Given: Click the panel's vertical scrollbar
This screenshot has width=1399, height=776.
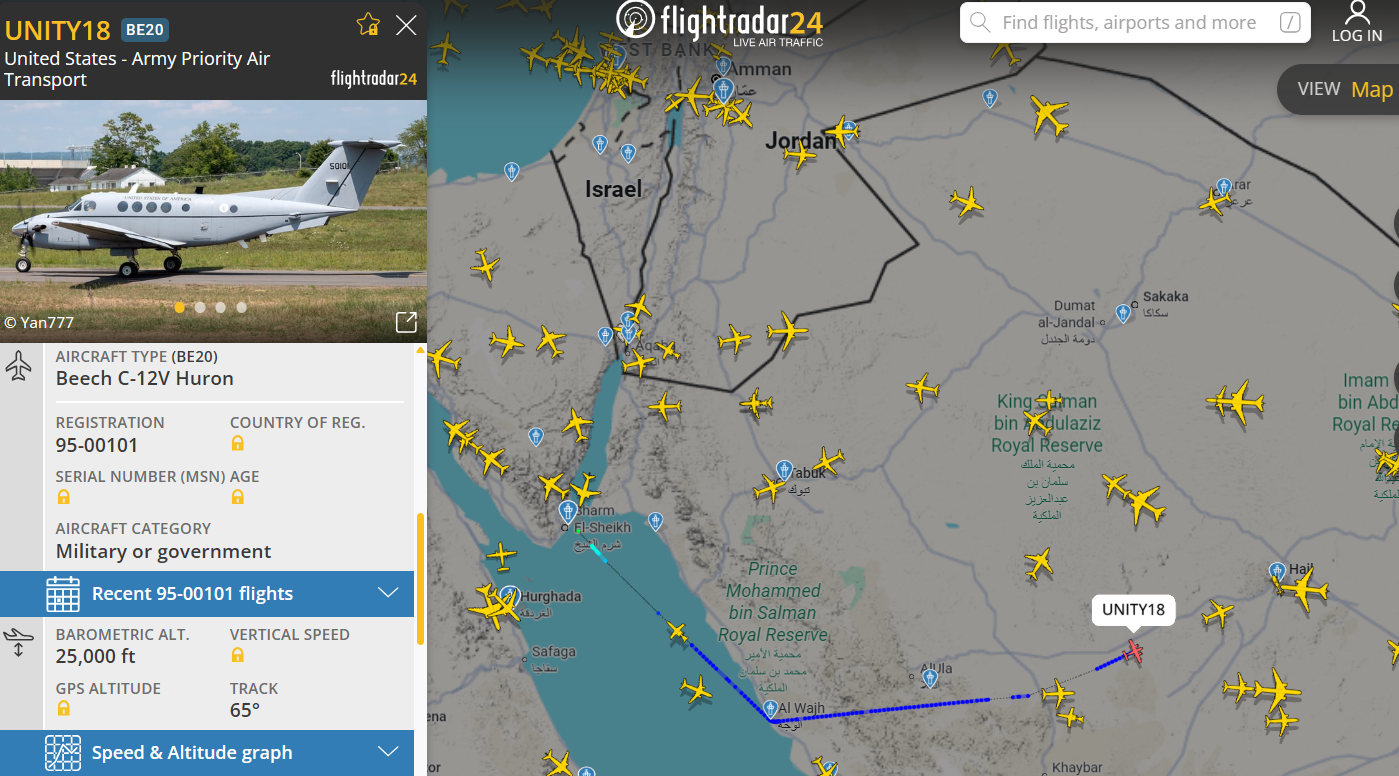Looking at the screenshot, I should point(420,578).
